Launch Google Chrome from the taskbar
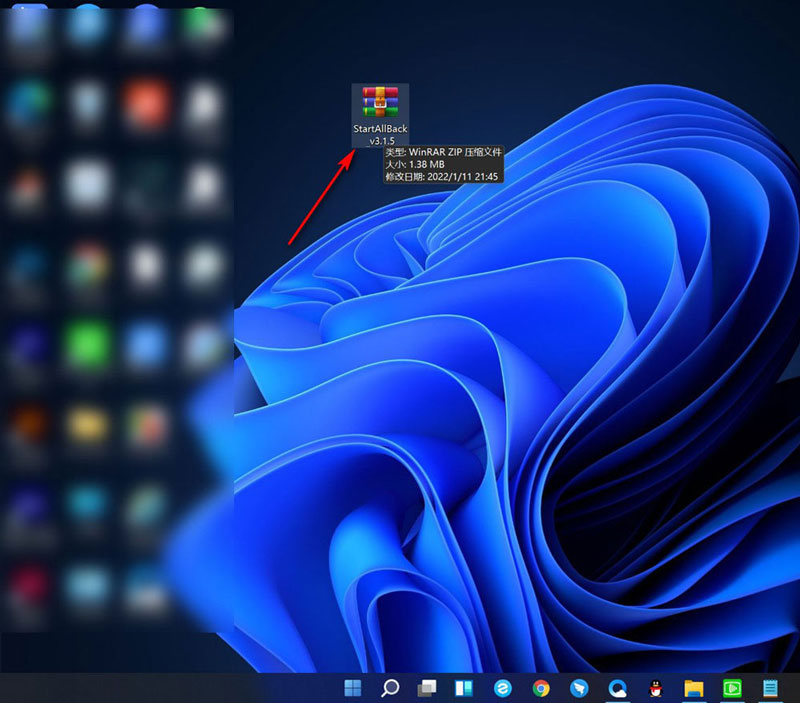The image size is (800, 703). (x=541, y=688)
